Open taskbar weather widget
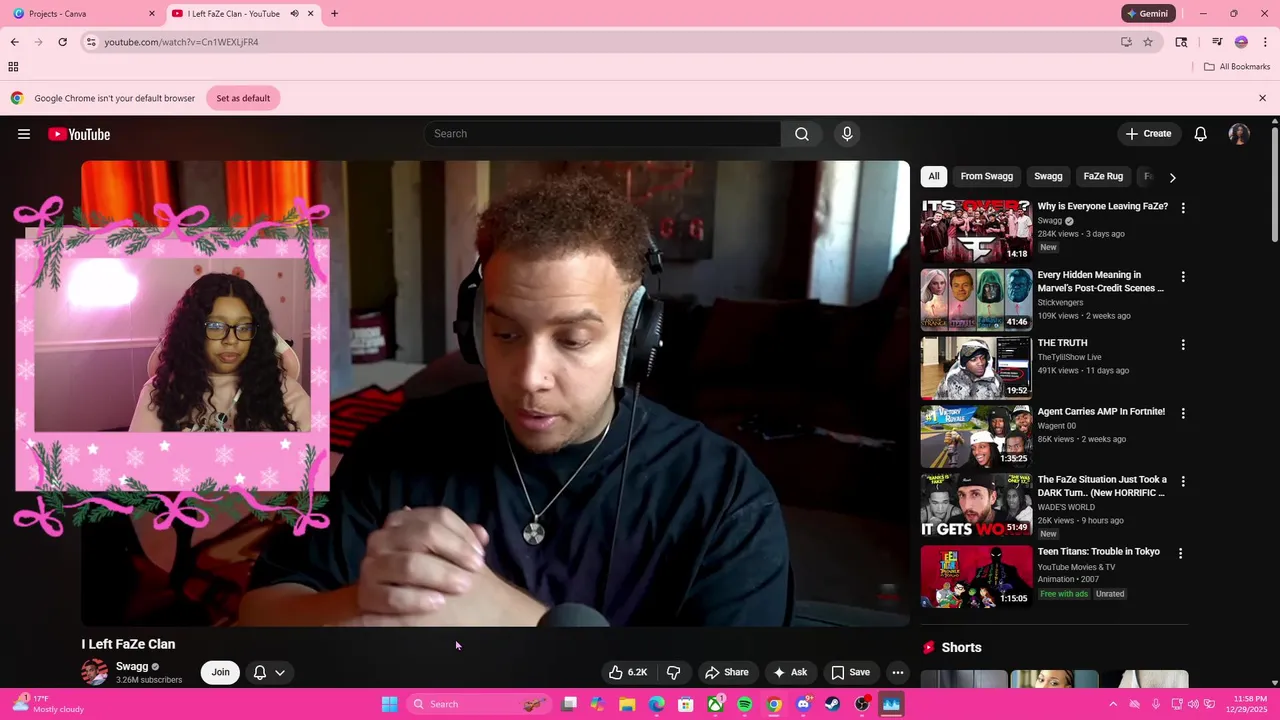Screen dimensions: 1280x720 tap(48, 704)
